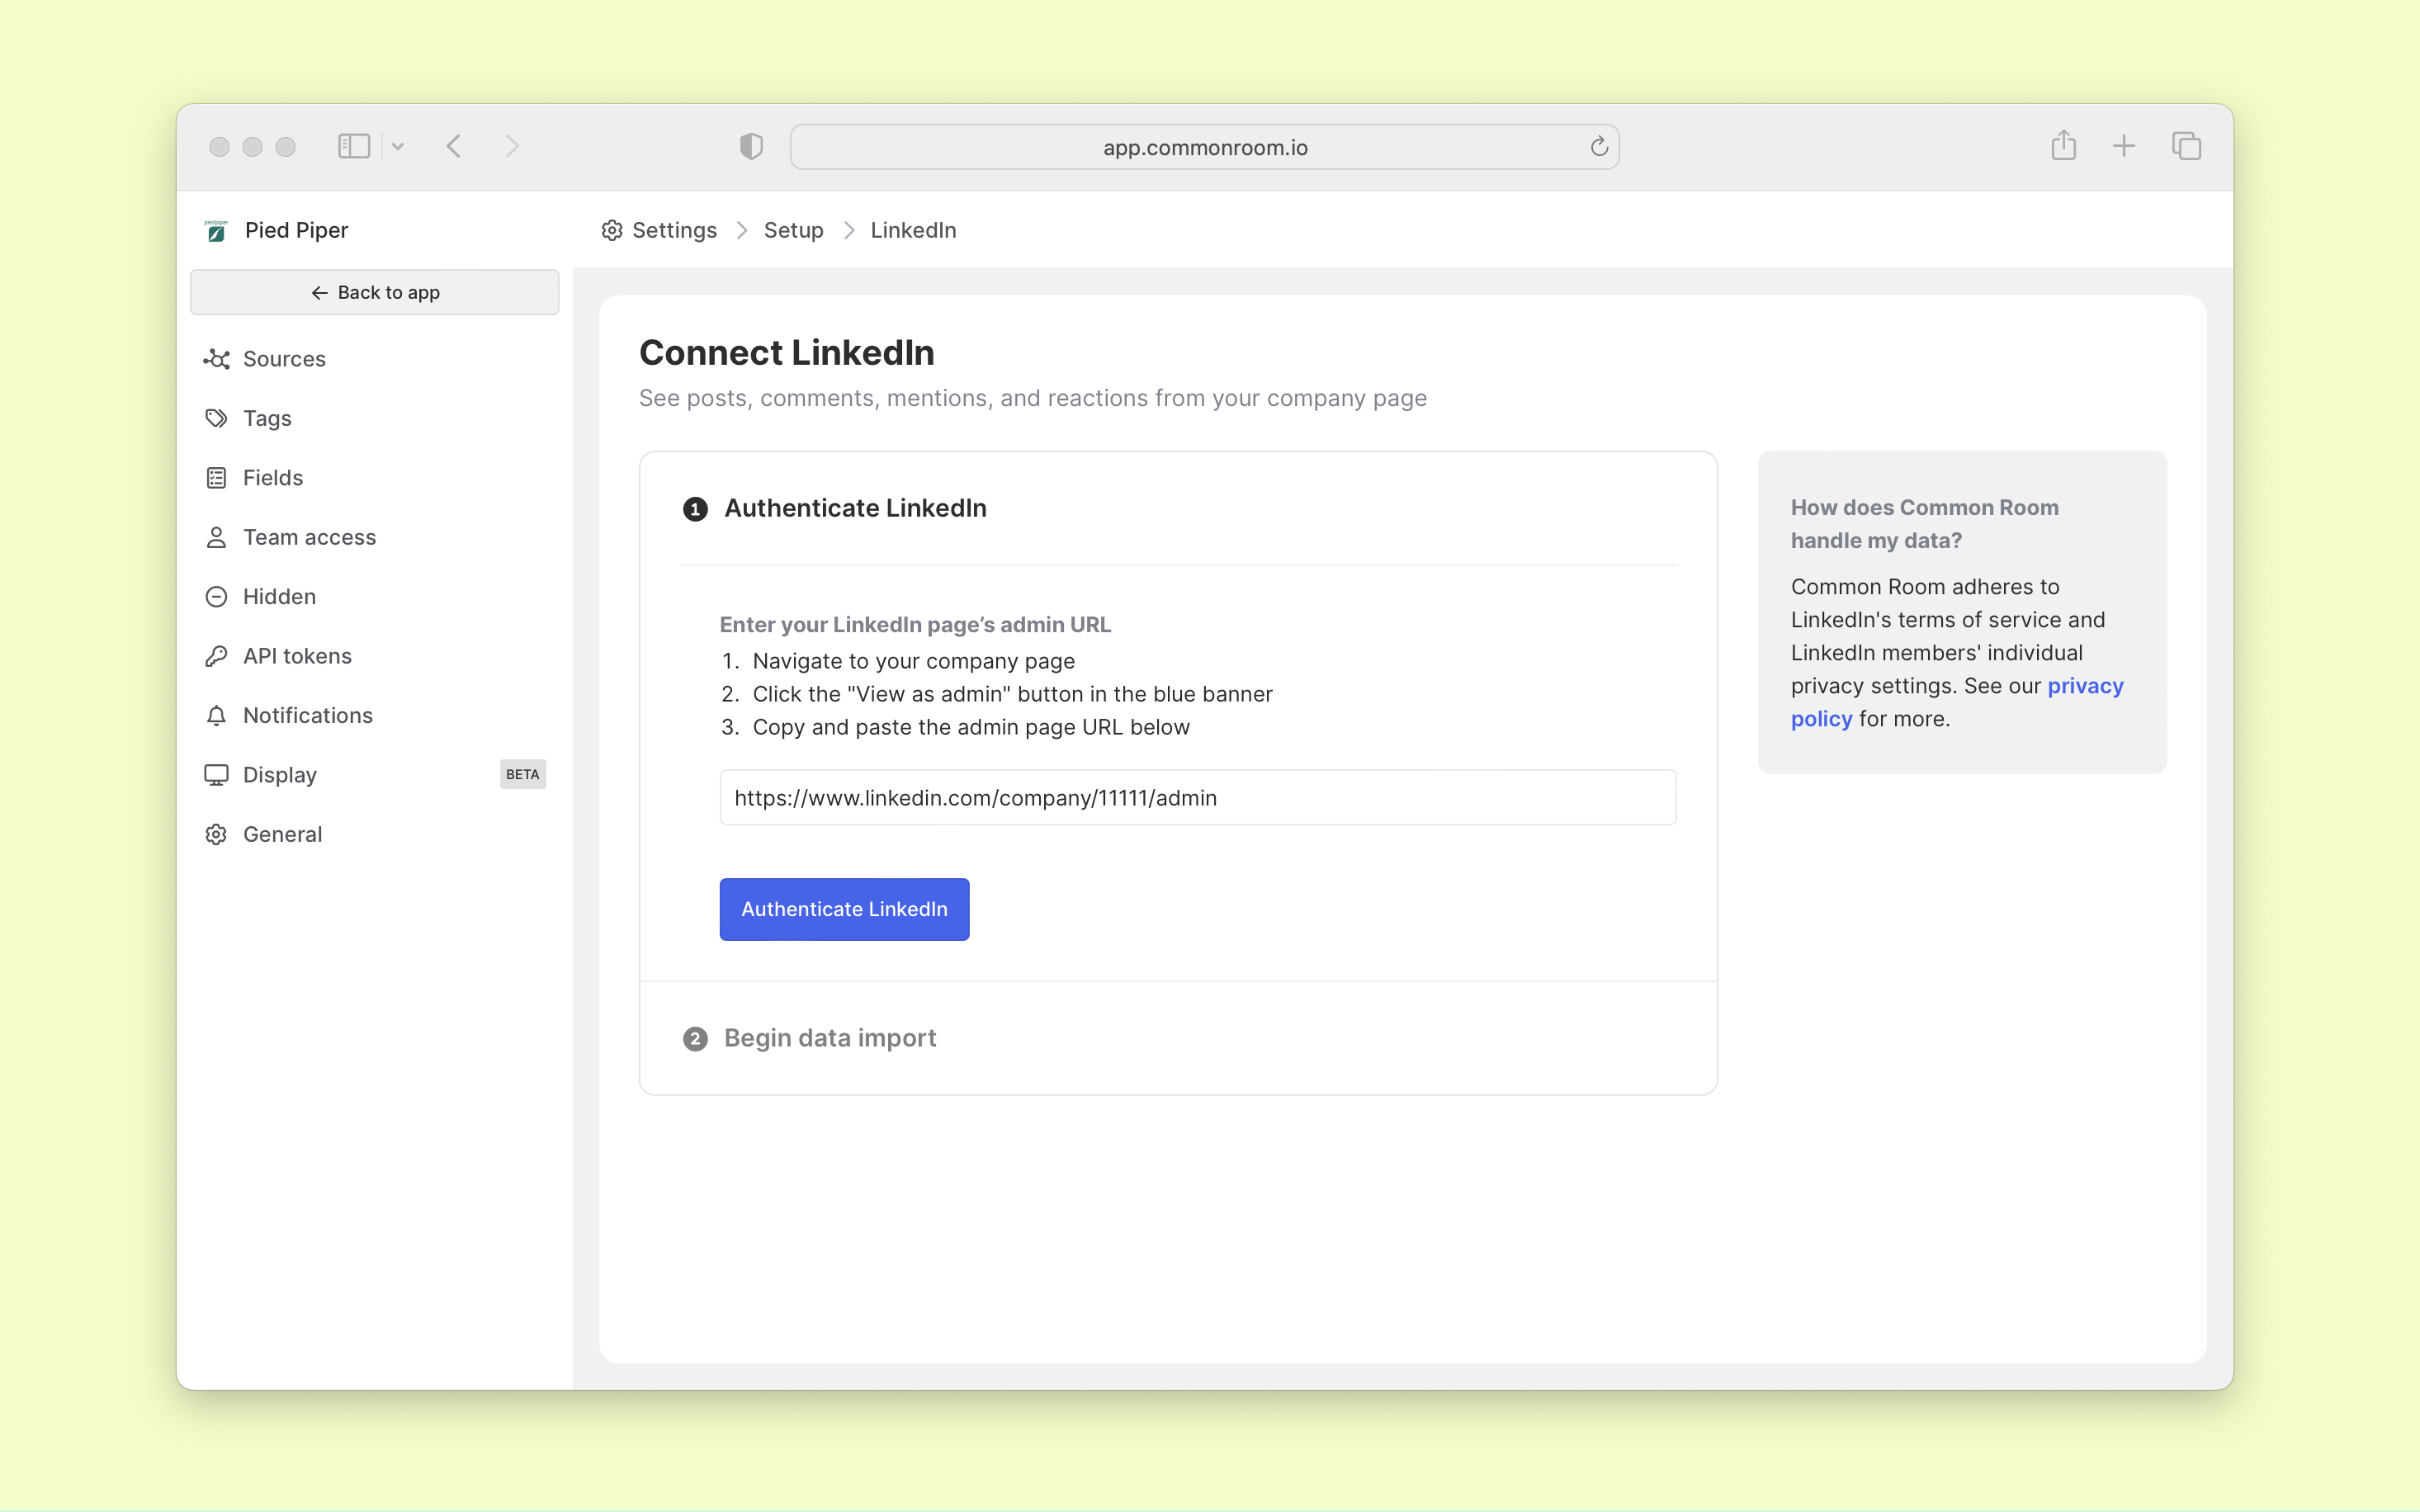Image resolution: width=2420 pixels, height=1512 pixels.
Task: Collapse the Authenticate LinkedIn step header
Action: click(854, 508)
